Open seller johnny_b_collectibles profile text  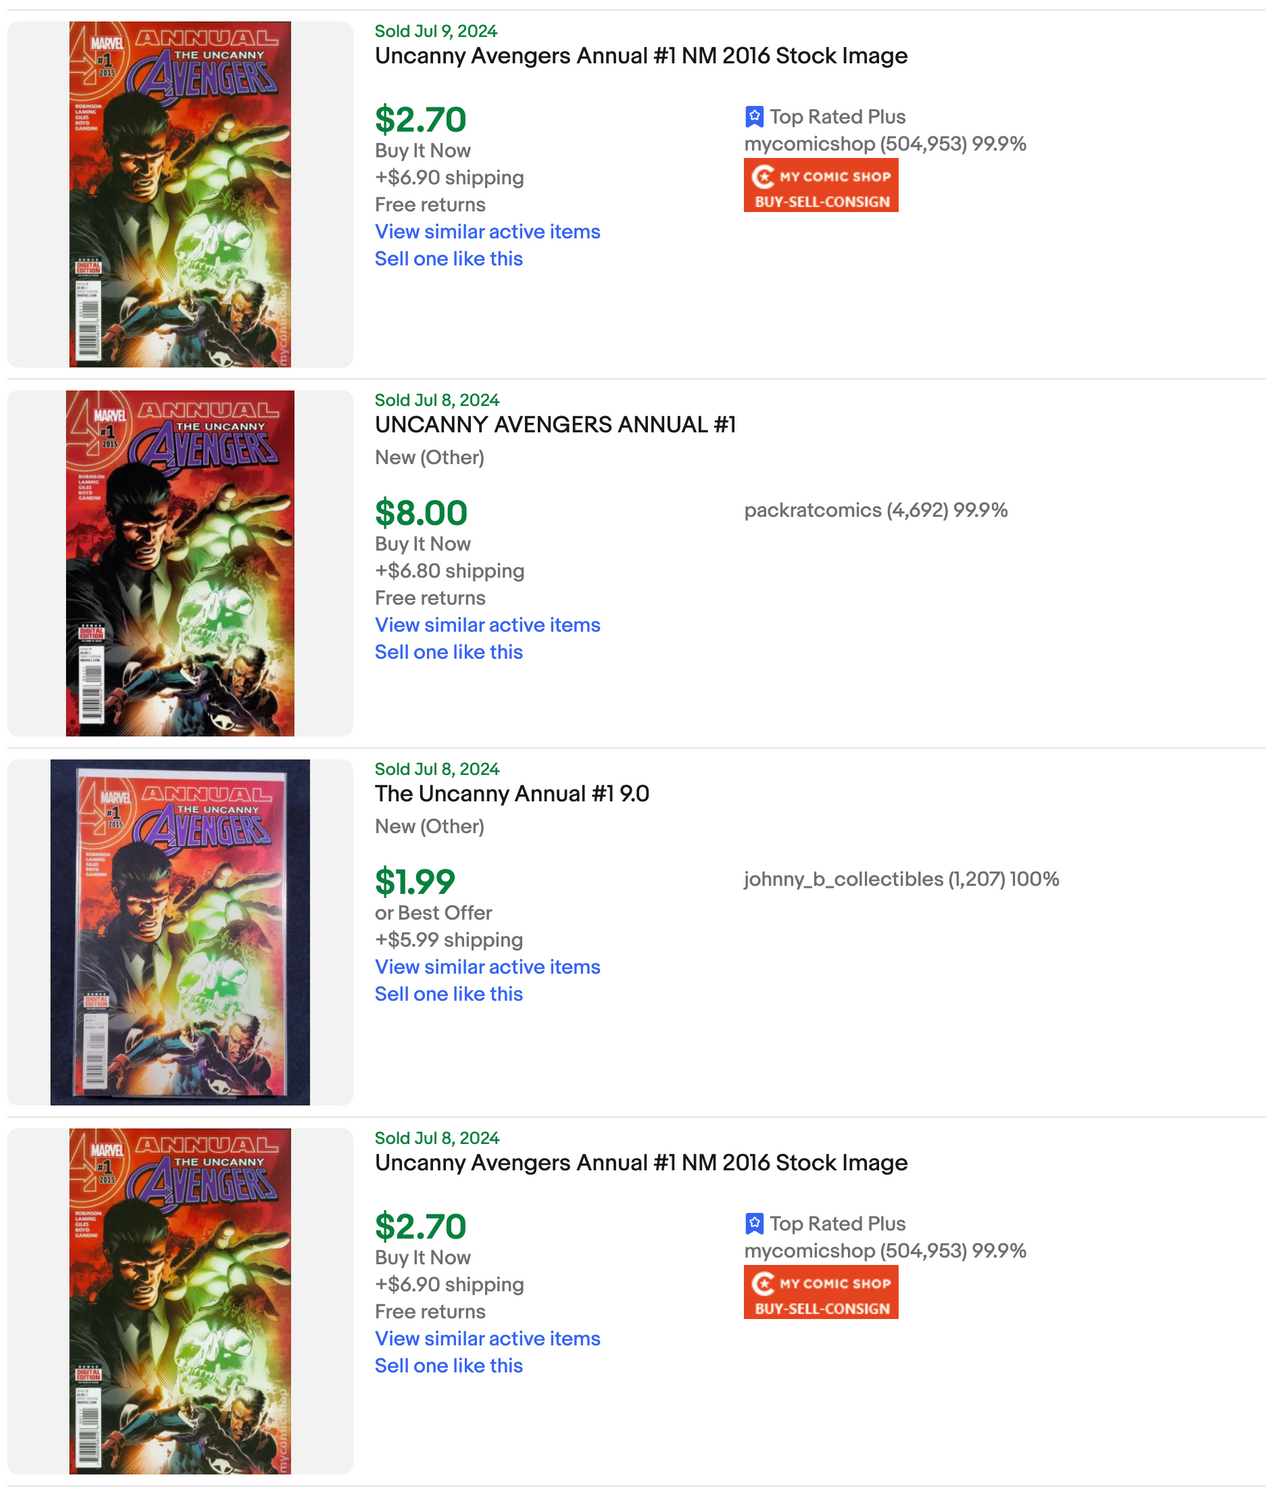901,879
